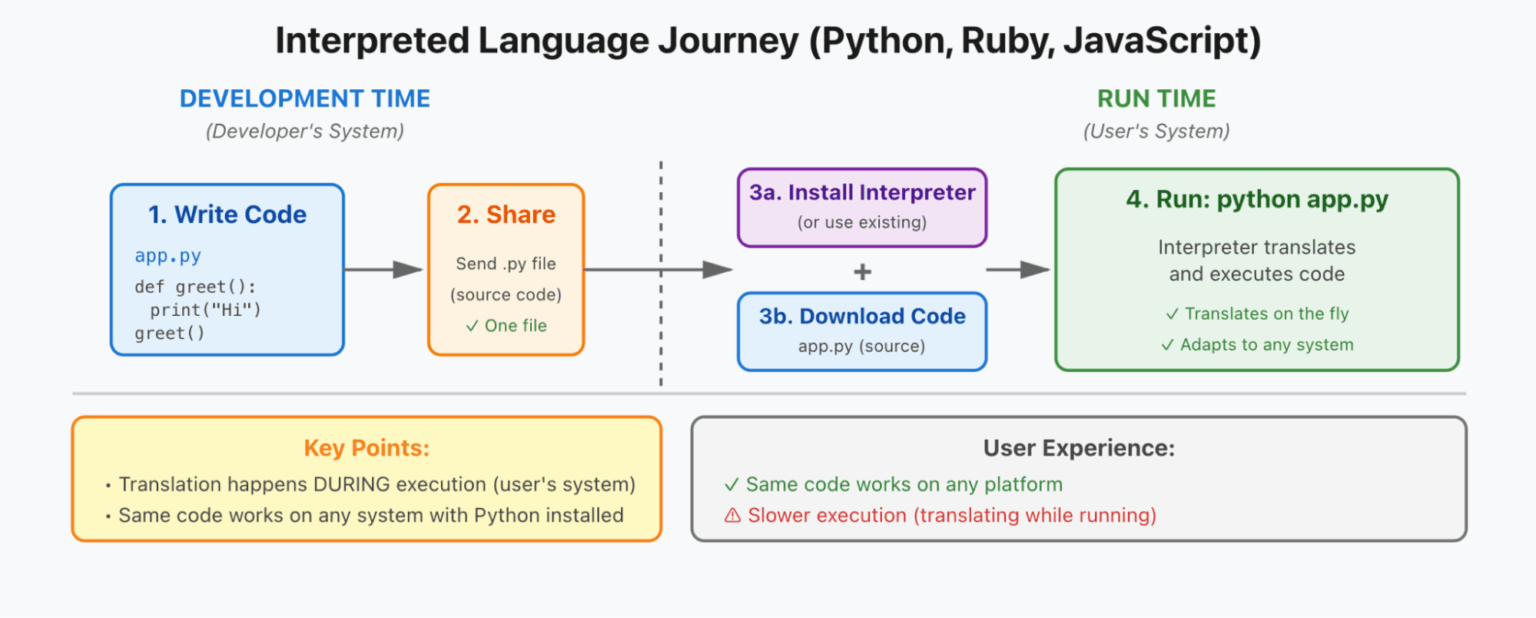Image resolution: width=1536 pixels, height=618 pixels.
Task: Click the checkmark beside Translates on the fly
Action: tap(1171, 314)
